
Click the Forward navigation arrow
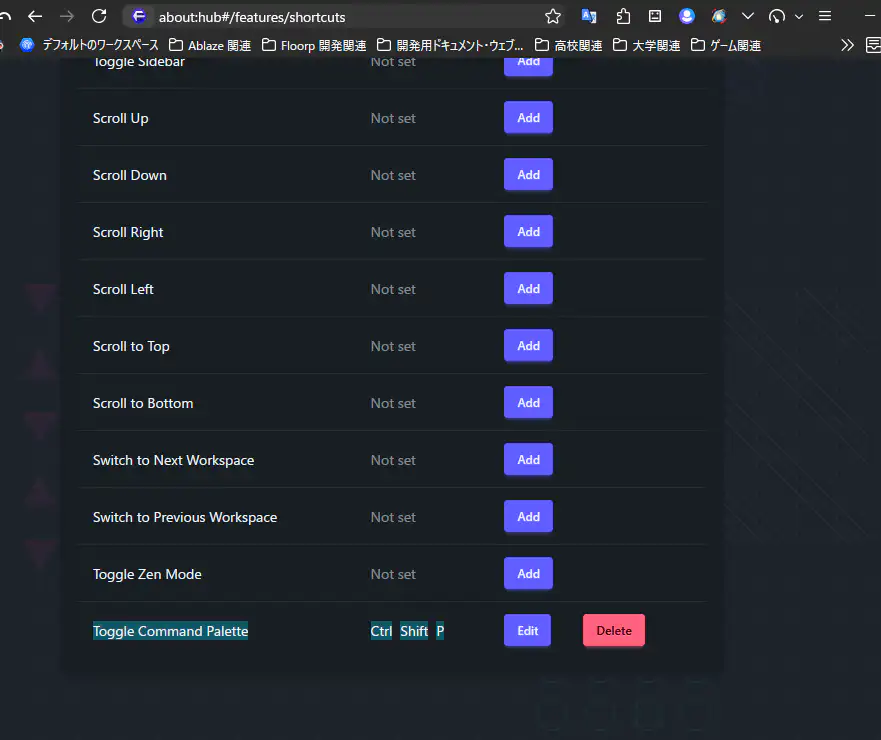[67, 17]
